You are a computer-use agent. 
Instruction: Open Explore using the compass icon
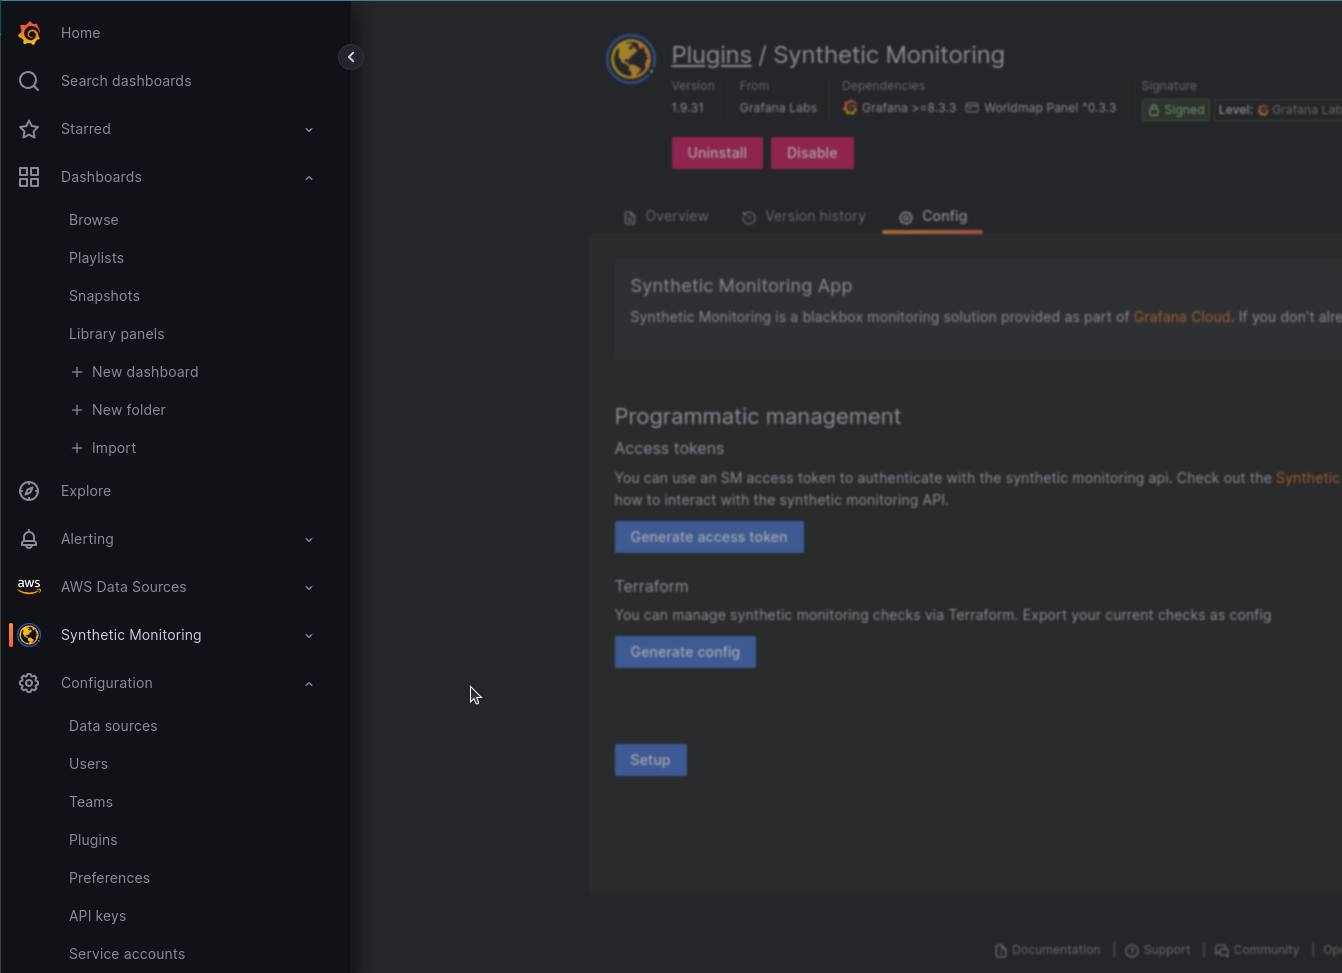(29, 490)
